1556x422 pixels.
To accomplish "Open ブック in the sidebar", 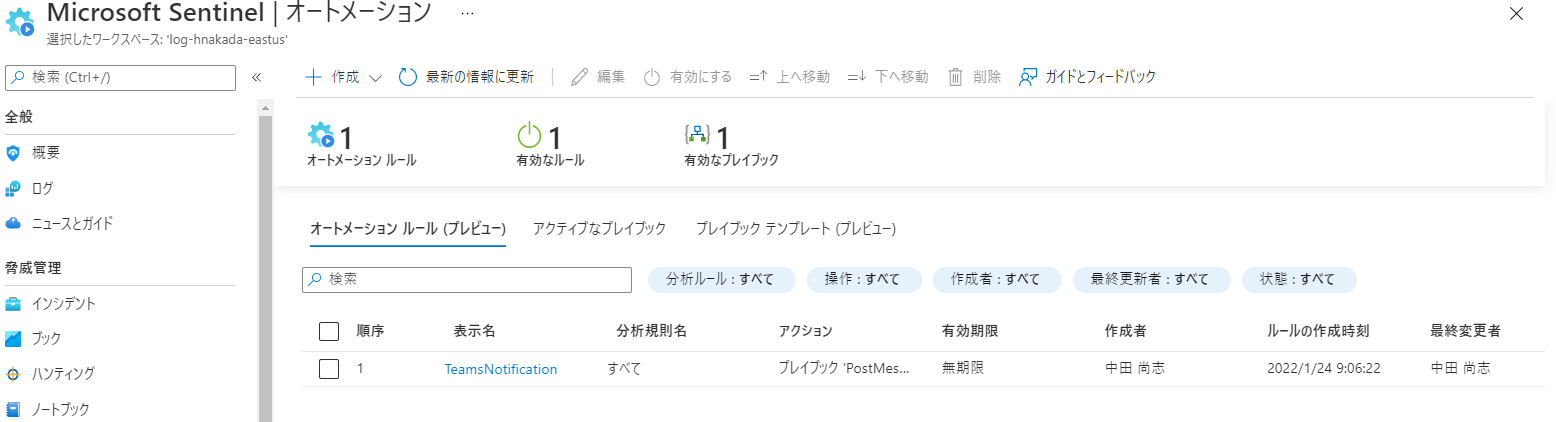I will (46, 339).
